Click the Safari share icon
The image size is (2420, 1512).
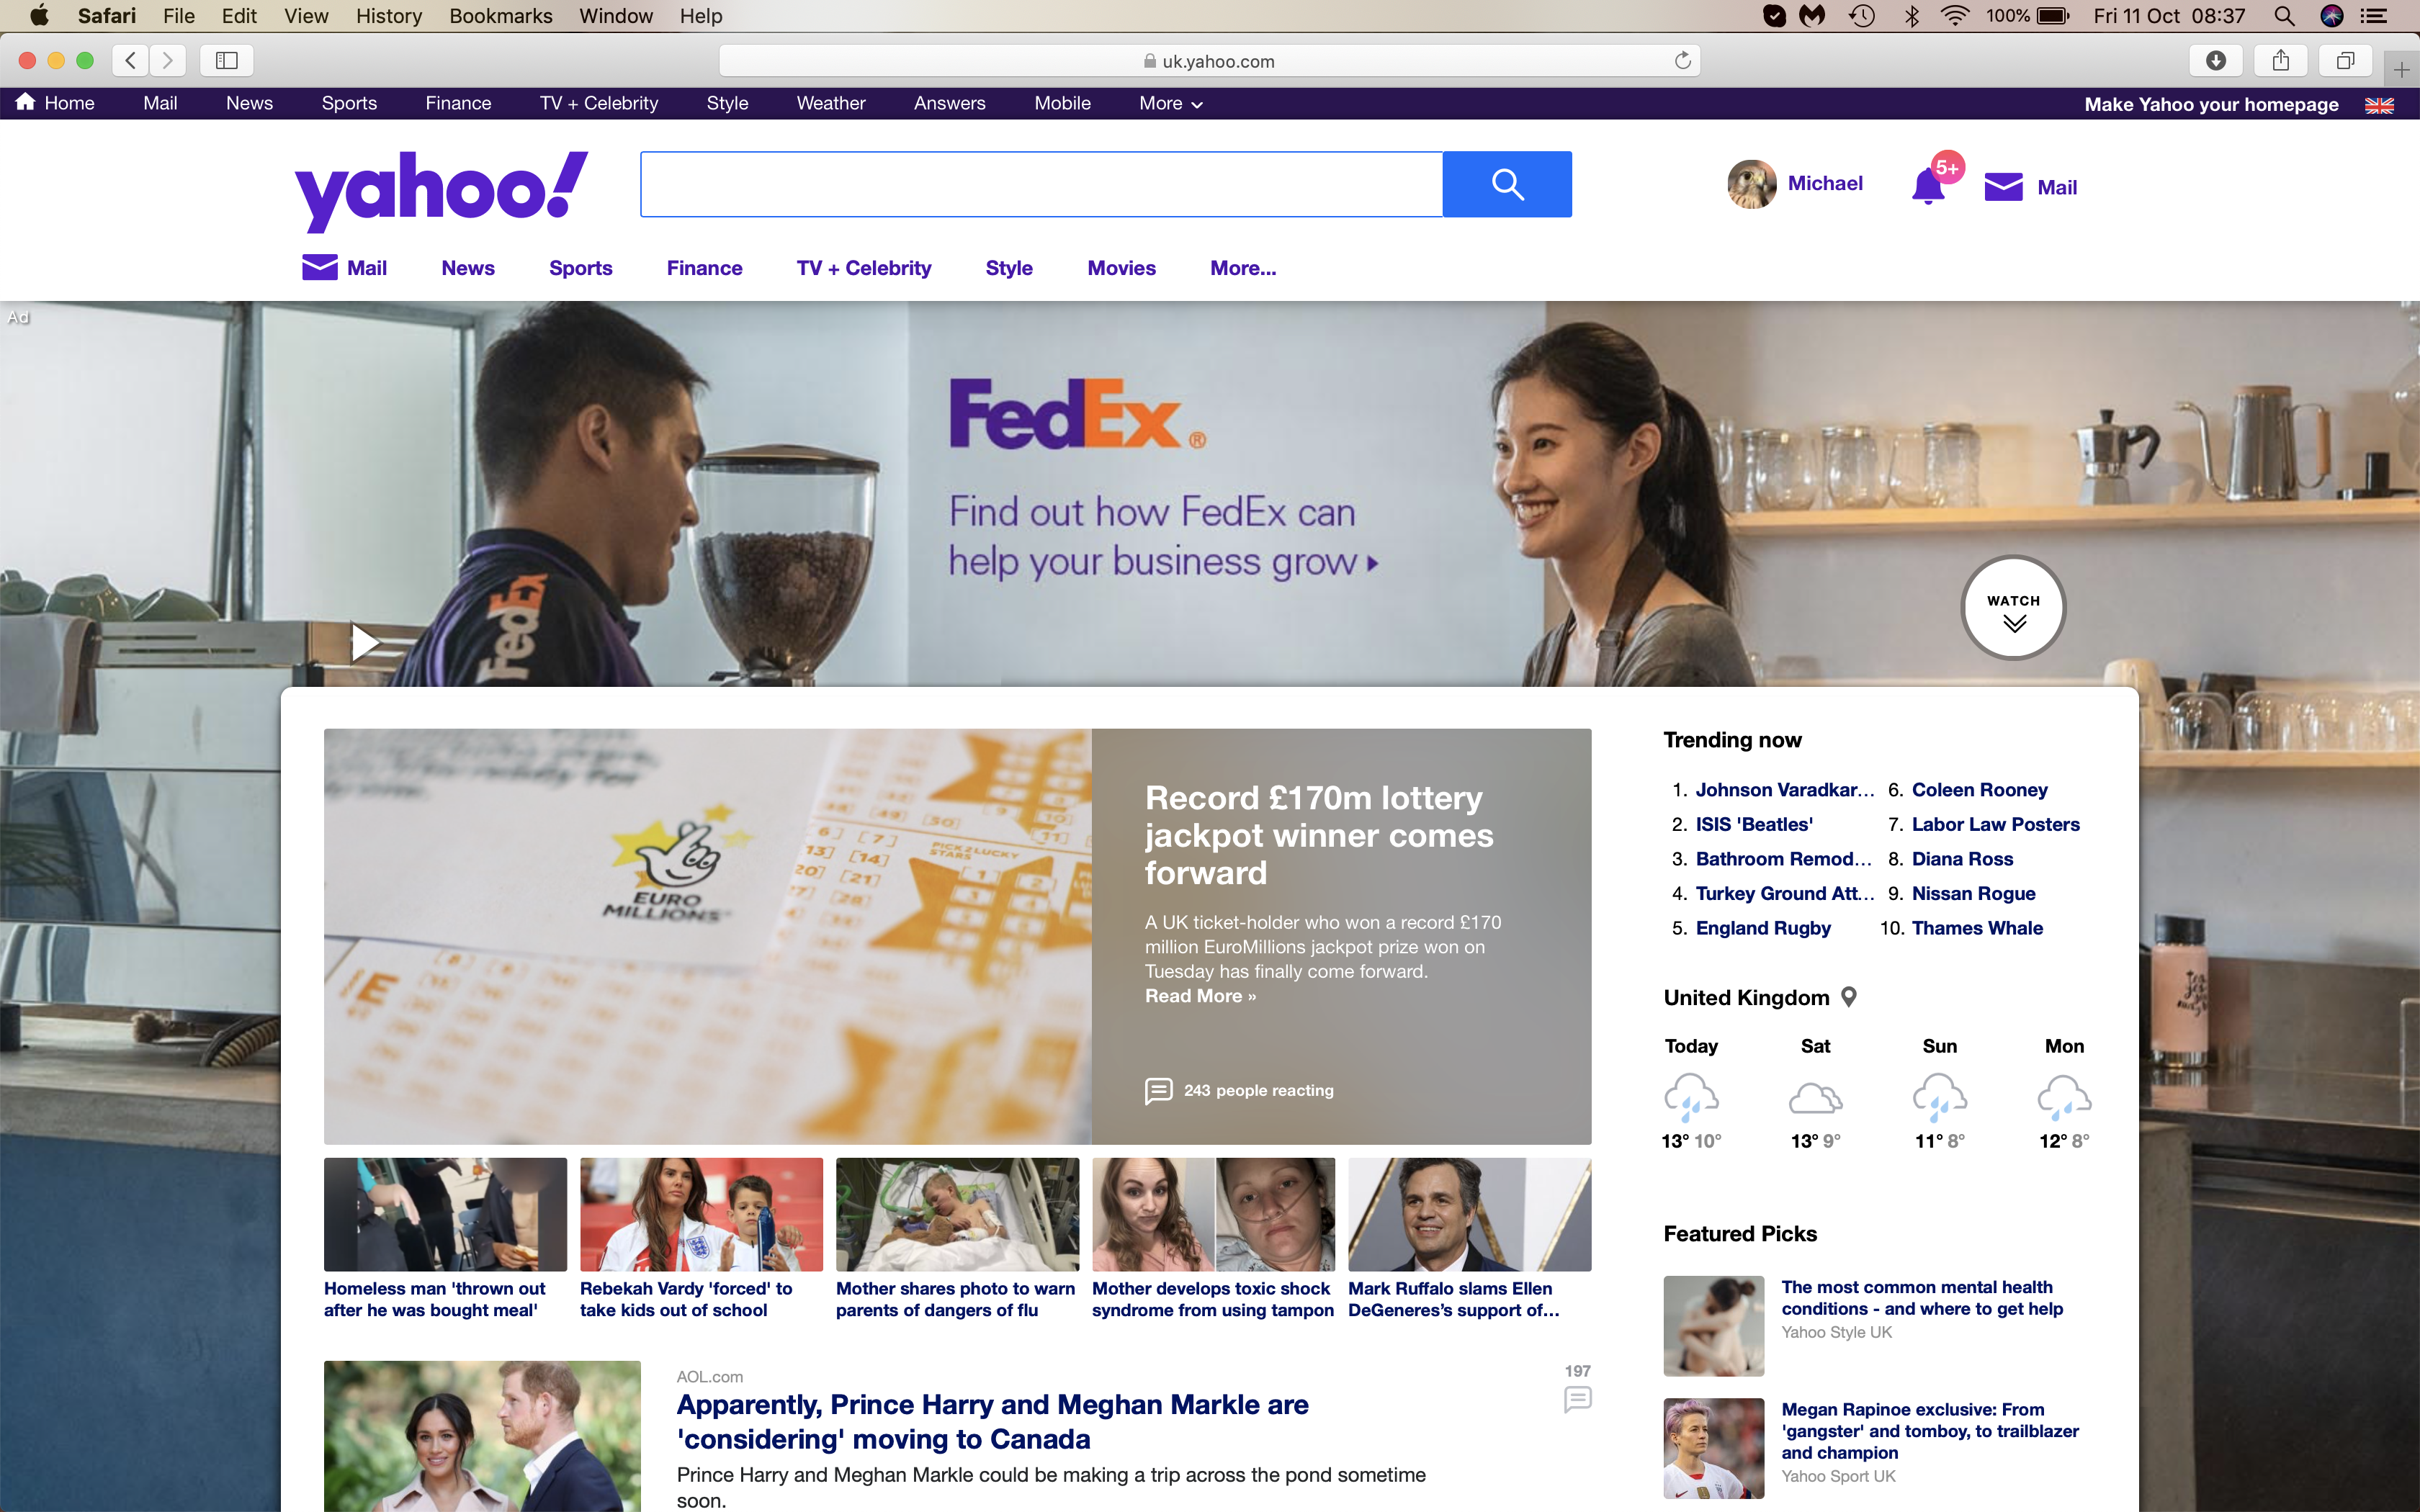(x=2281, y=61)
